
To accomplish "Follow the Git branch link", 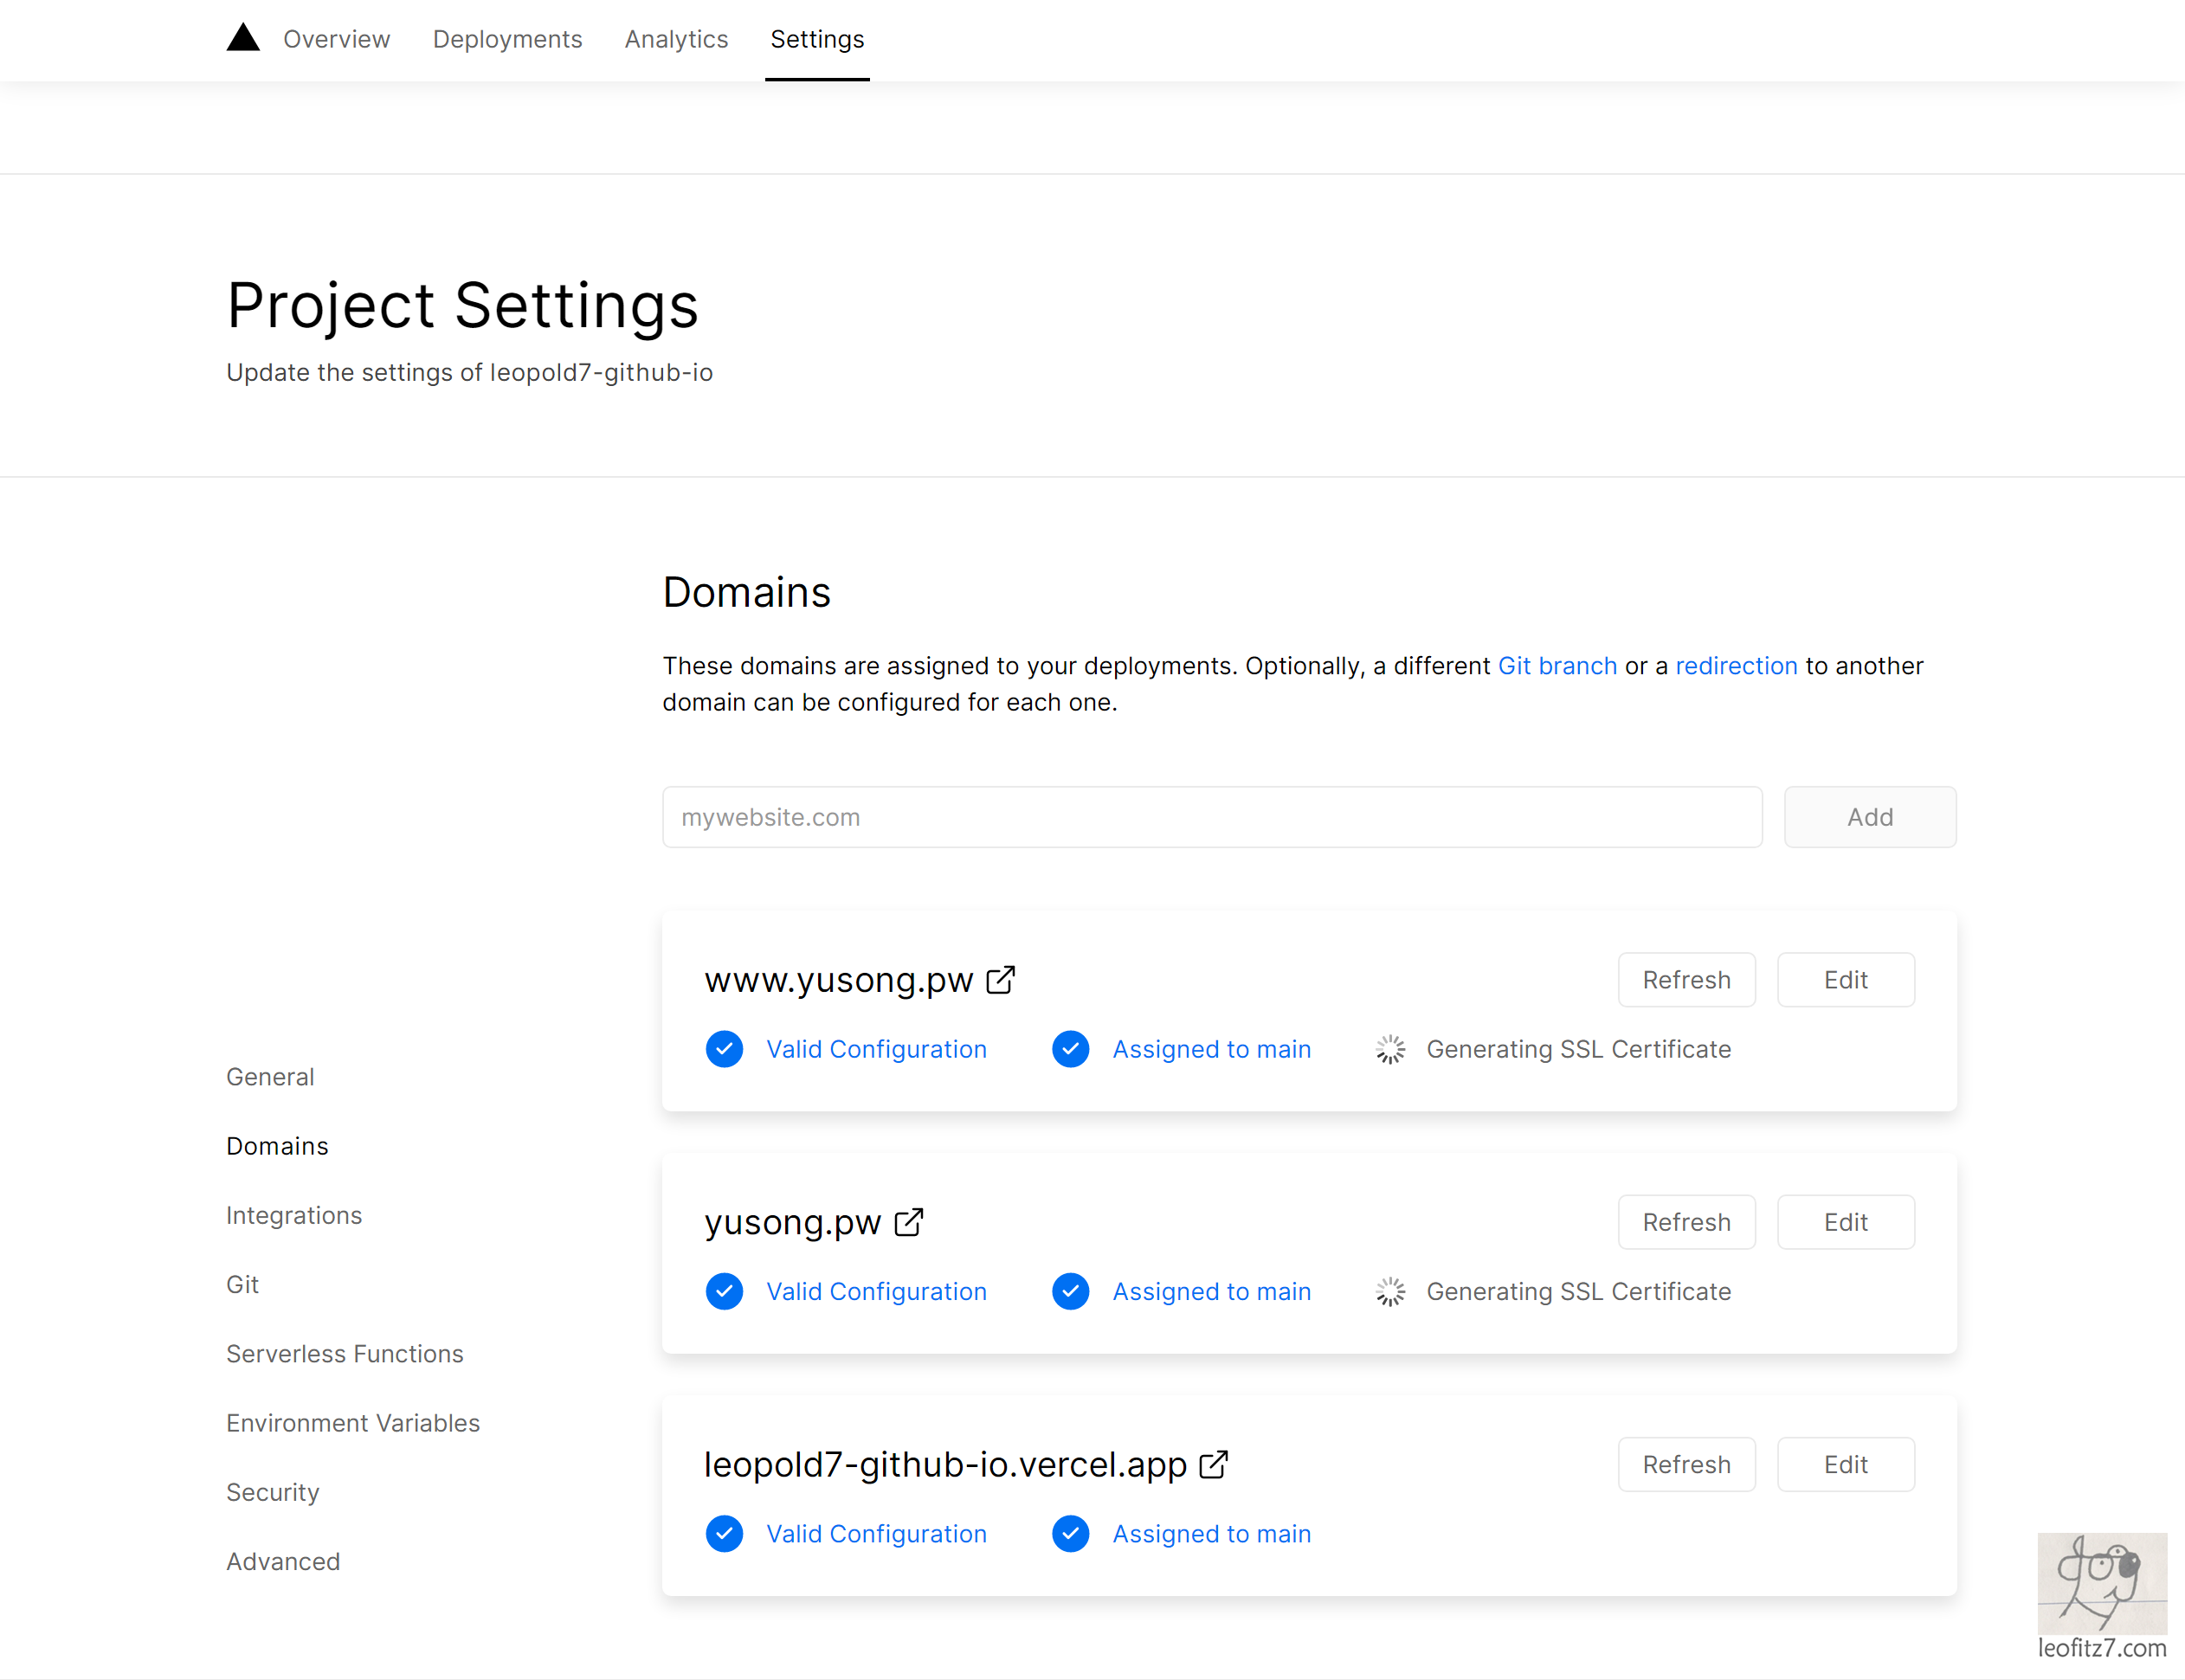I will pos(1557,666).
